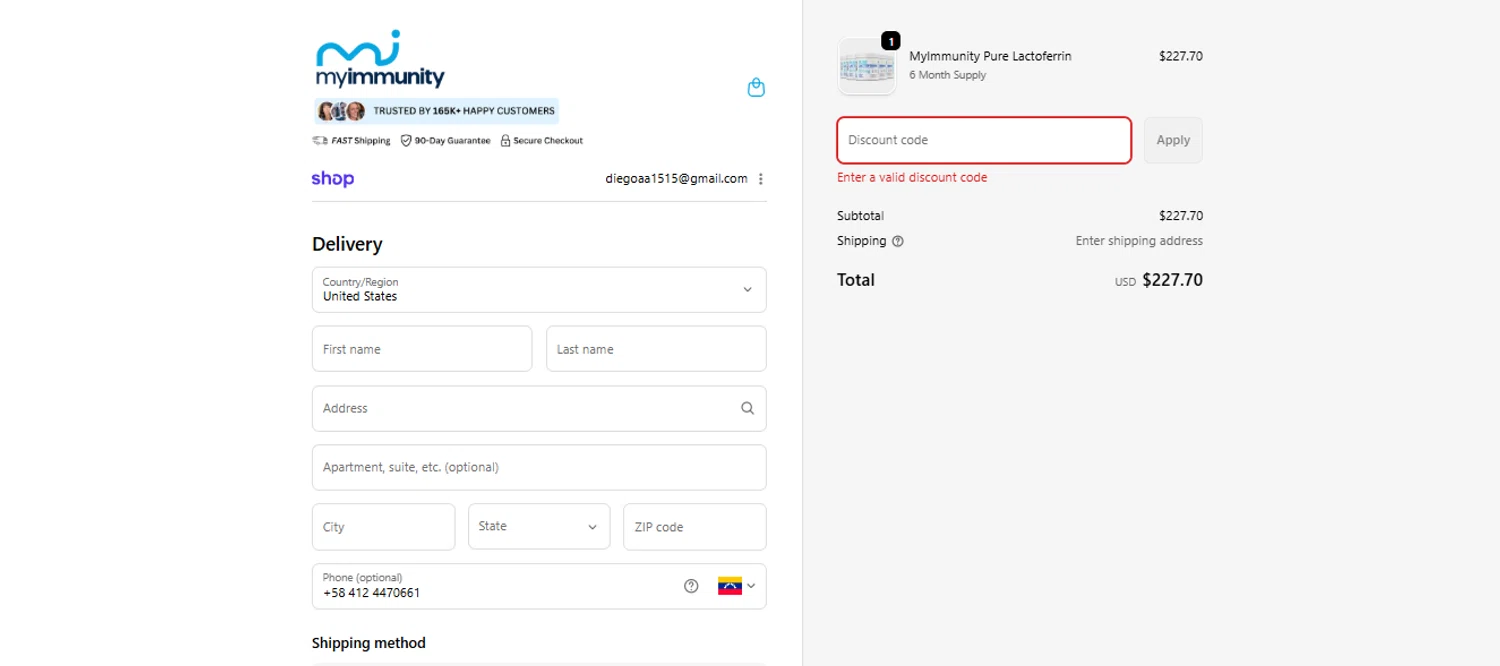This screenshot has height=666, width=1500.
Task: Click the 'Enter a valid discount code' error
Action: pyautogui.click(x=912, y=178)
